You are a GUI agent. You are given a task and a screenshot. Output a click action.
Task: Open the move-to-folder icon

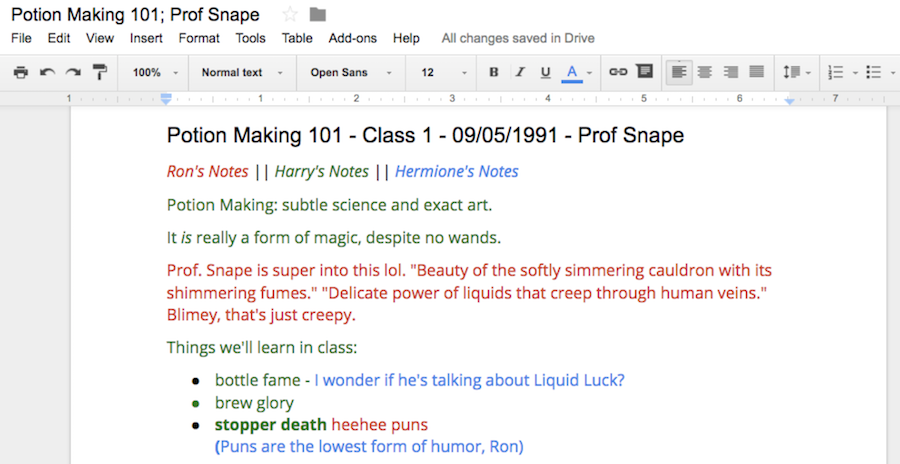point(317,14)
